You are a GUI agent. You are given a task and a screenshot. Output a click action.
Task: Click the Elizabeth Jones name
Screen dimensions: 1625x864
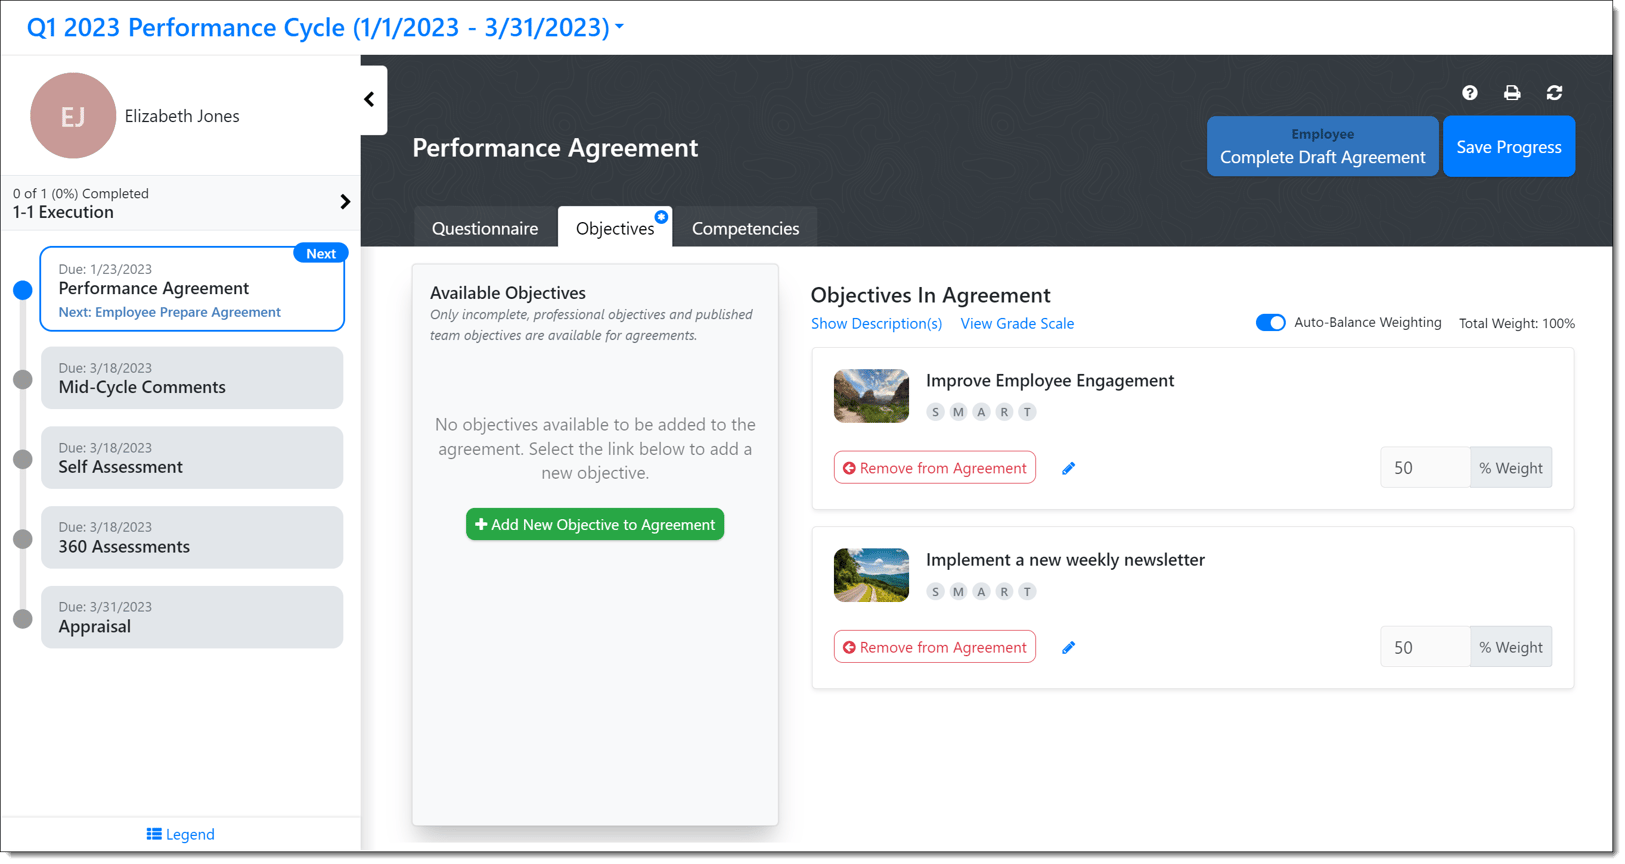182,116
